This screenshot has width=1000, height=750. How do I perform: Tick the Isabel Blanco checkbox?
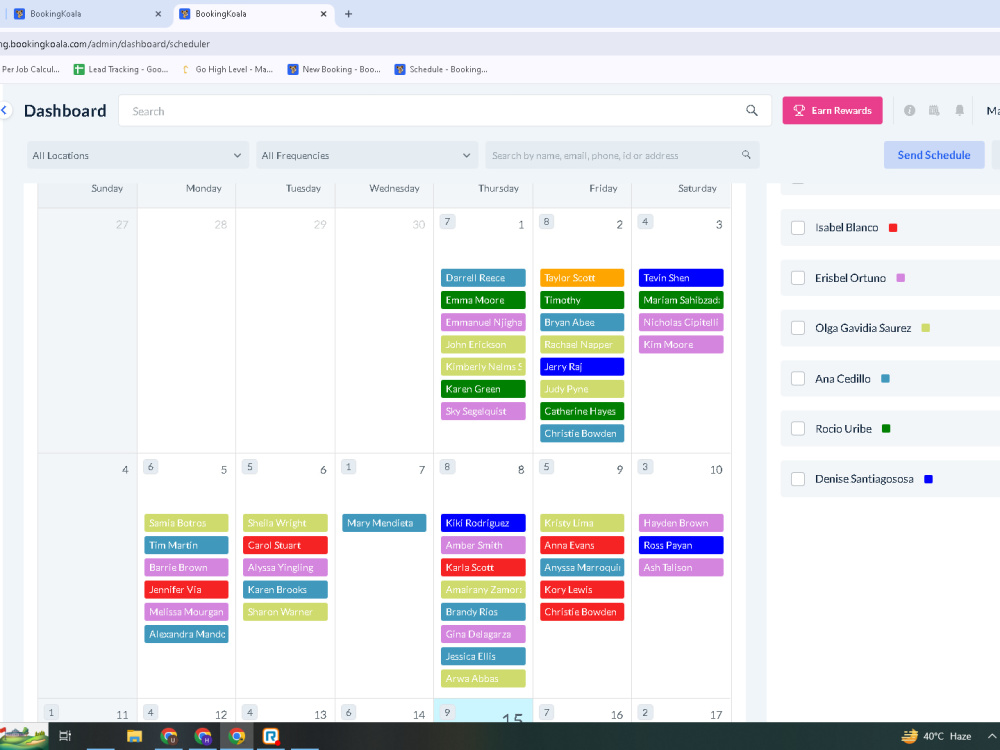[x=798, y=228]
